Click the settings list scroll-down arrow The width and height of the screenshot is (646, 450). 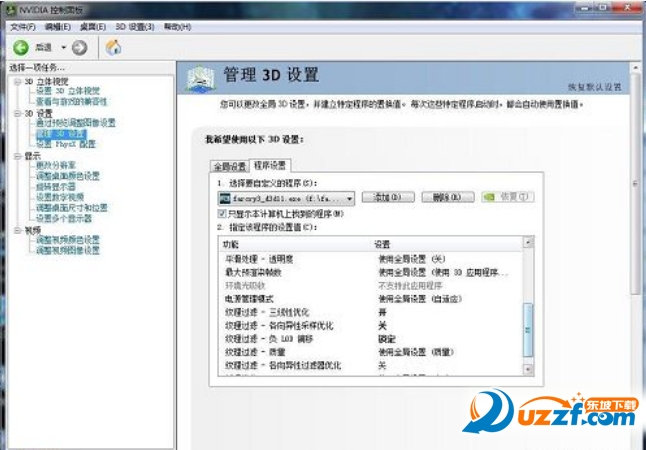528,370
